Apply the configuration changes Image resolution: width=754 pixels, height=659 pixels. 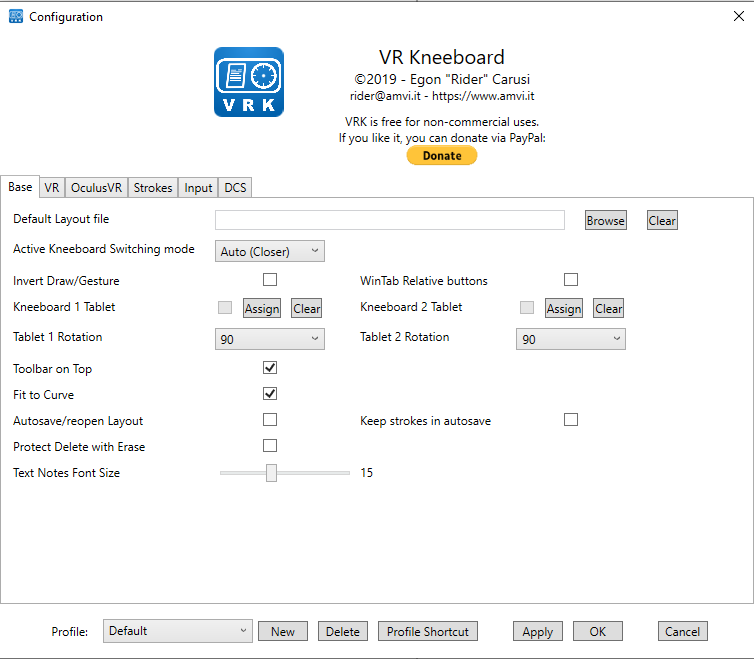[x=538, y=632]
